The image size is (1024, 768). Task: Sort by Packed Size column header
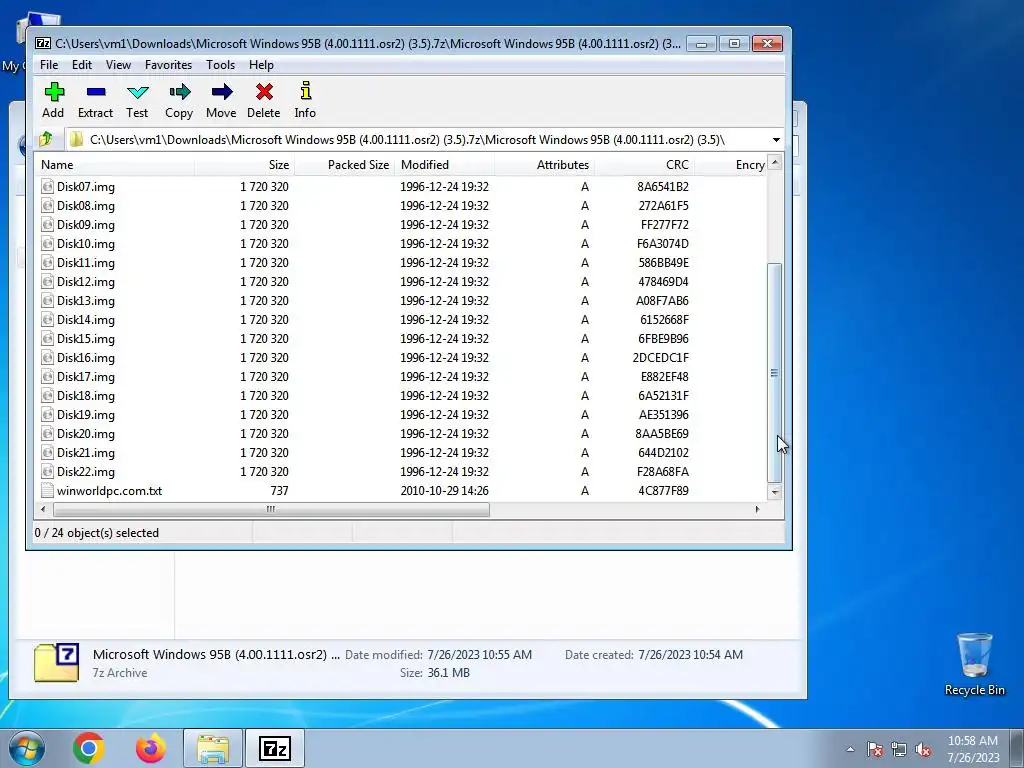(x=344, y=165)
